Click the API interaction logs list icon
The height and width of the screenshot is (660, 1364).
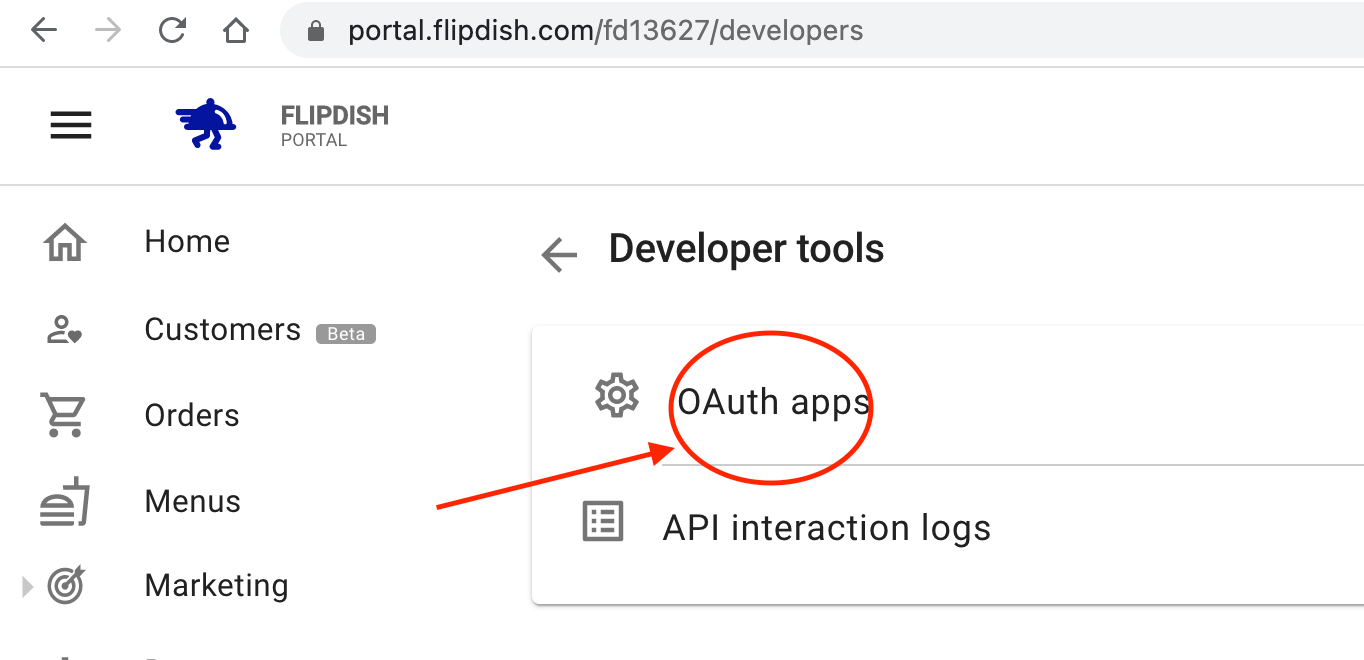click(x=603, y=522)
